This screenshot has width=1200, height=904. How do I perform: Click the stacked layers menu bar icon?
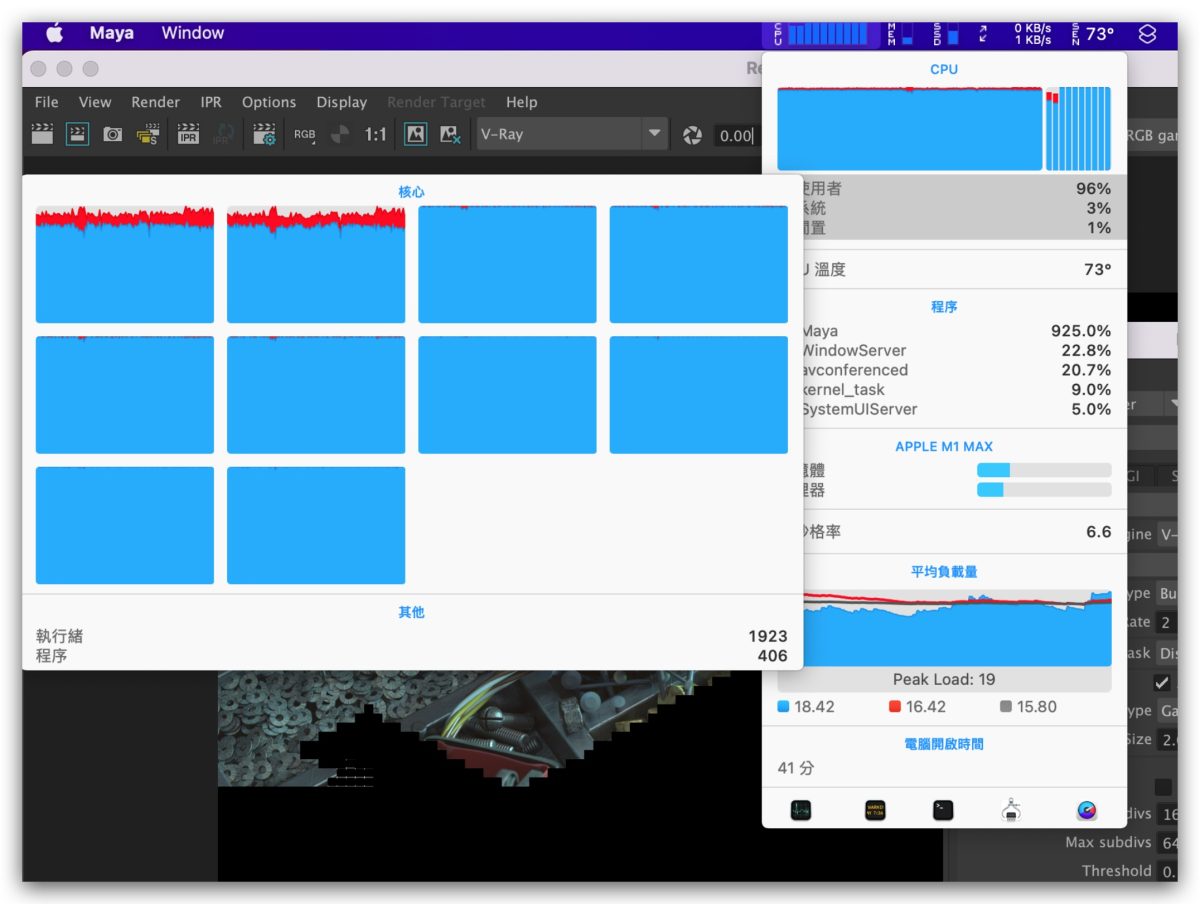1147,34
